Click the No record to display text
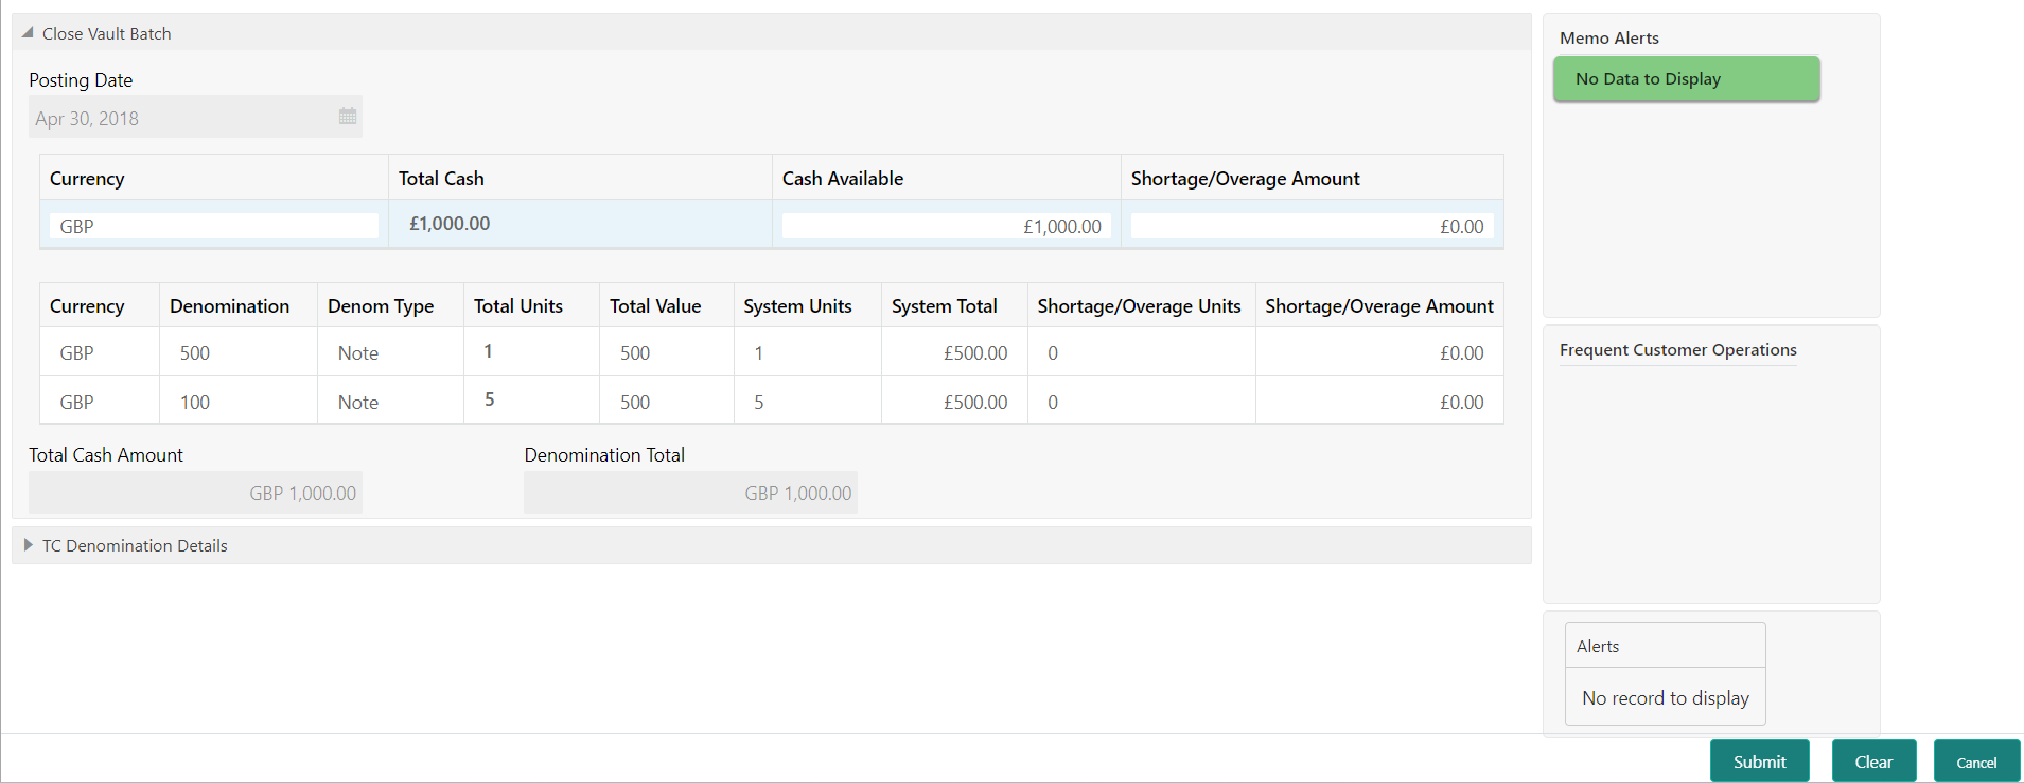 coord(1665,698)
